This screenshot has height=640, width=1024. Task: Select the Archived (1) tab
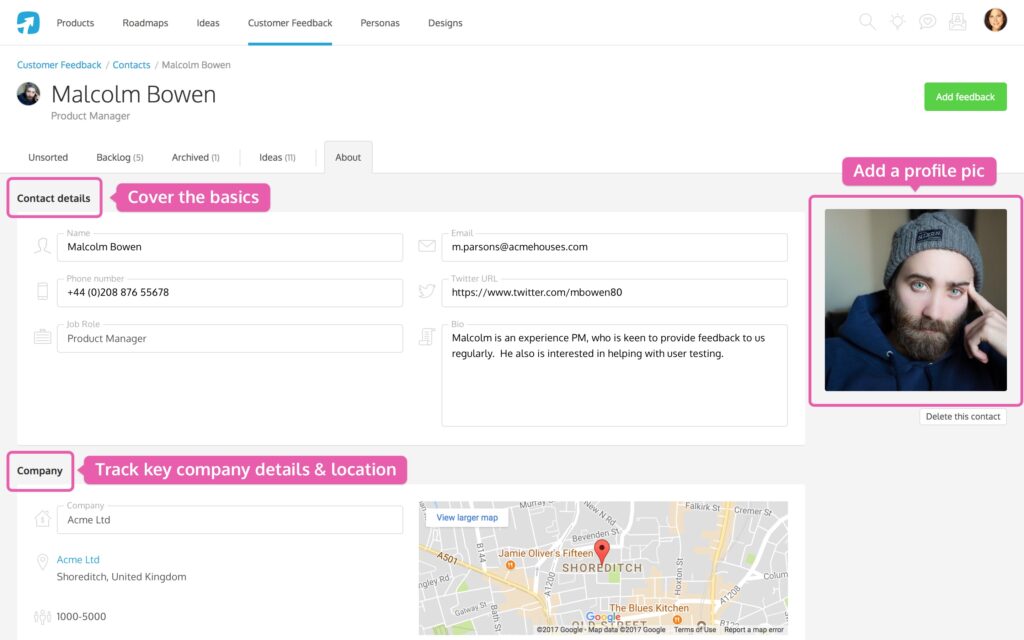196,157
